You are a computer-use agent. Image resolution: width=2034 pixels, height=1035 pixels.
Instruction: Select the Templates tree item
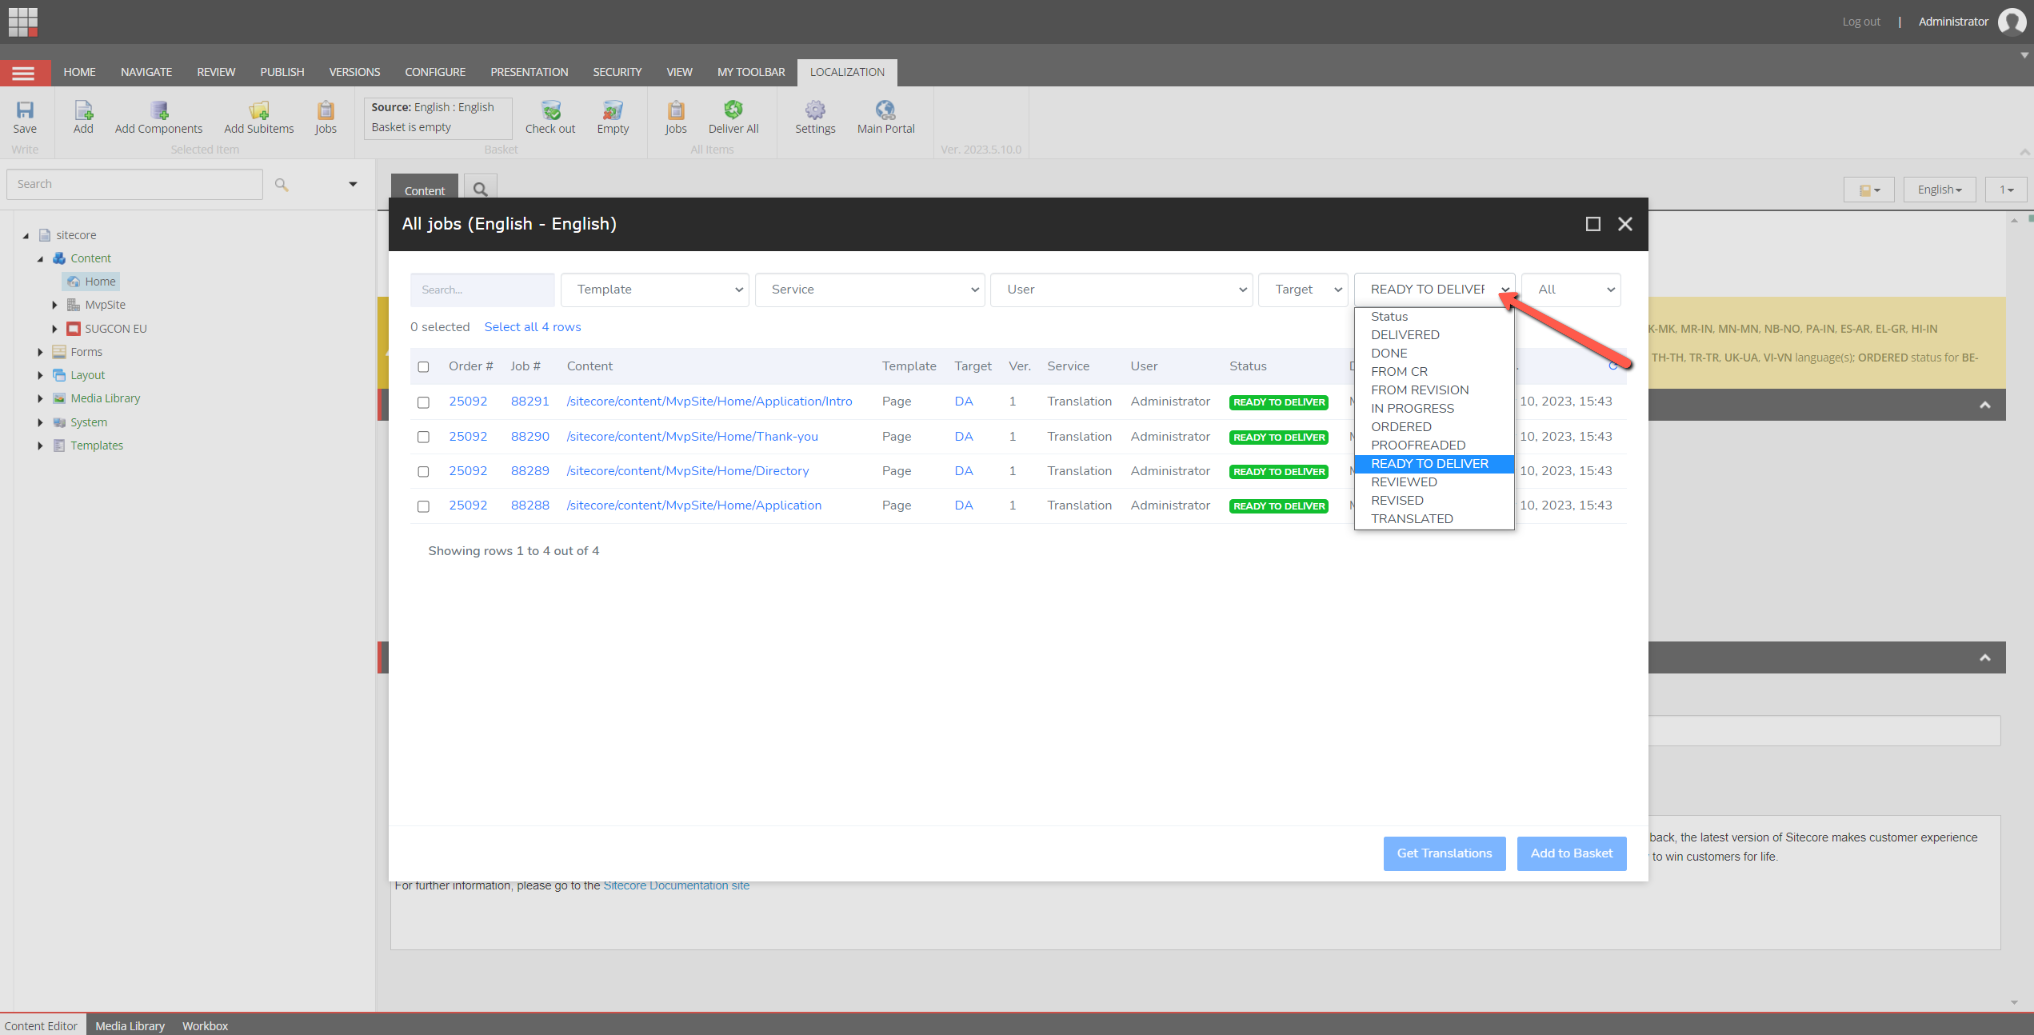[x=88, y=445]
